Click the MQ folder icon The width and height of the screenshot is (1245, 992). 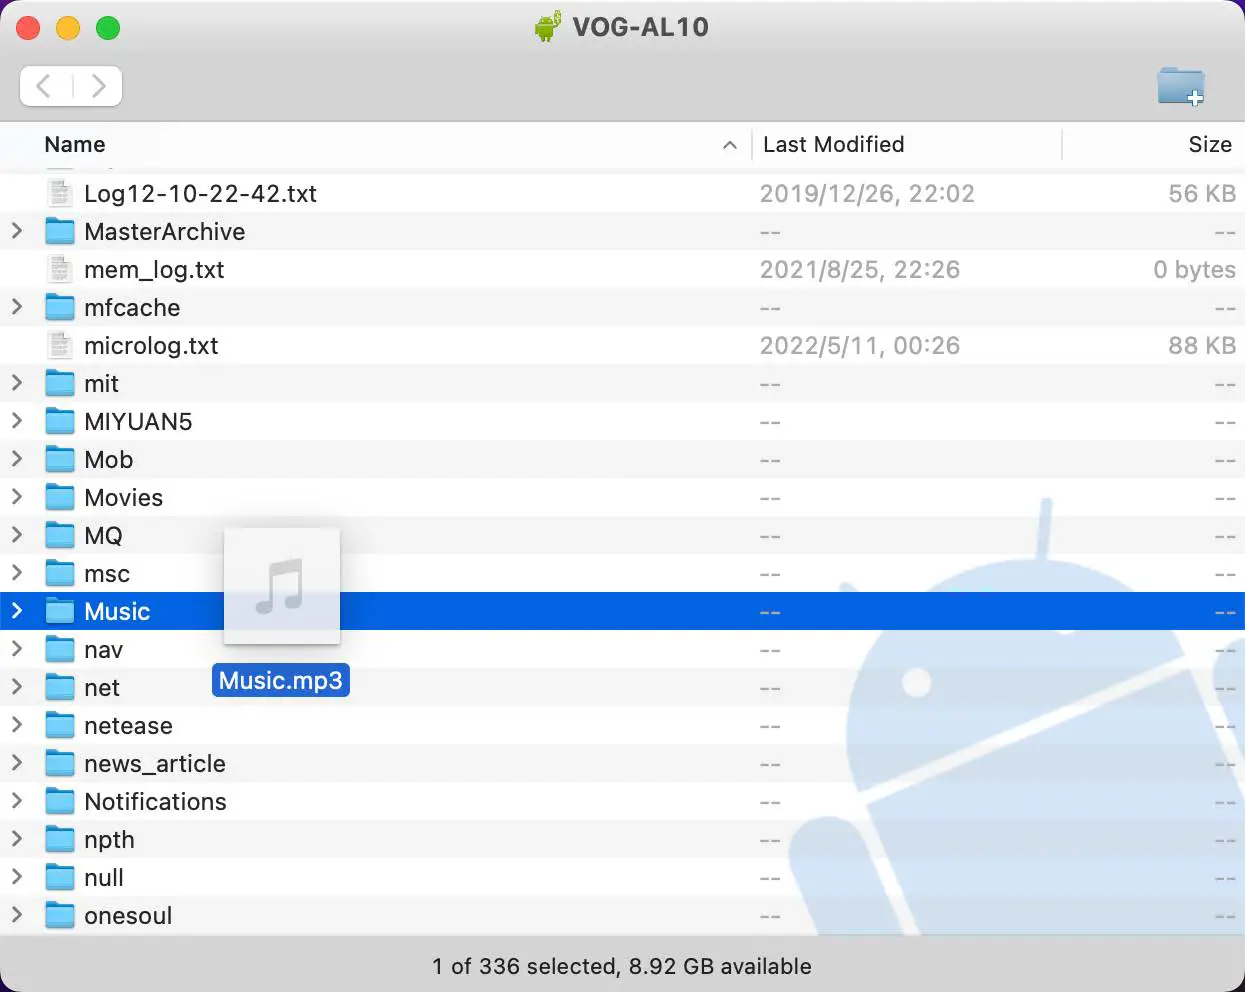click(x=60, y=535)
